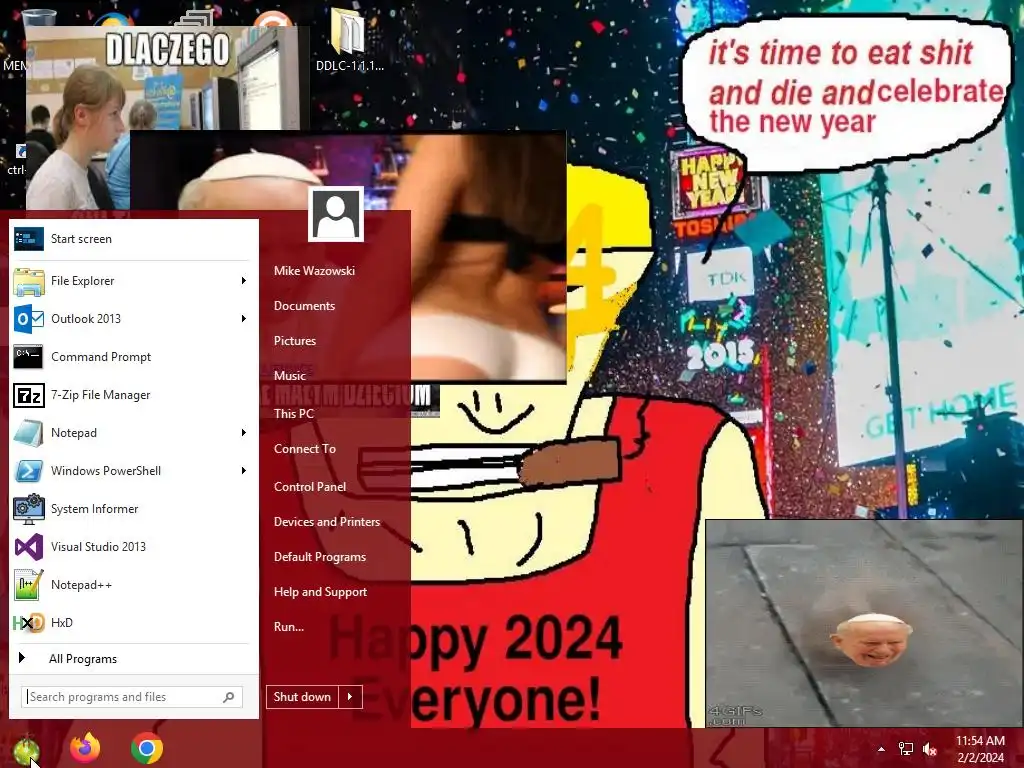
Task: Open Mike Wazowski user folder
Action: [x=314, y=271]
